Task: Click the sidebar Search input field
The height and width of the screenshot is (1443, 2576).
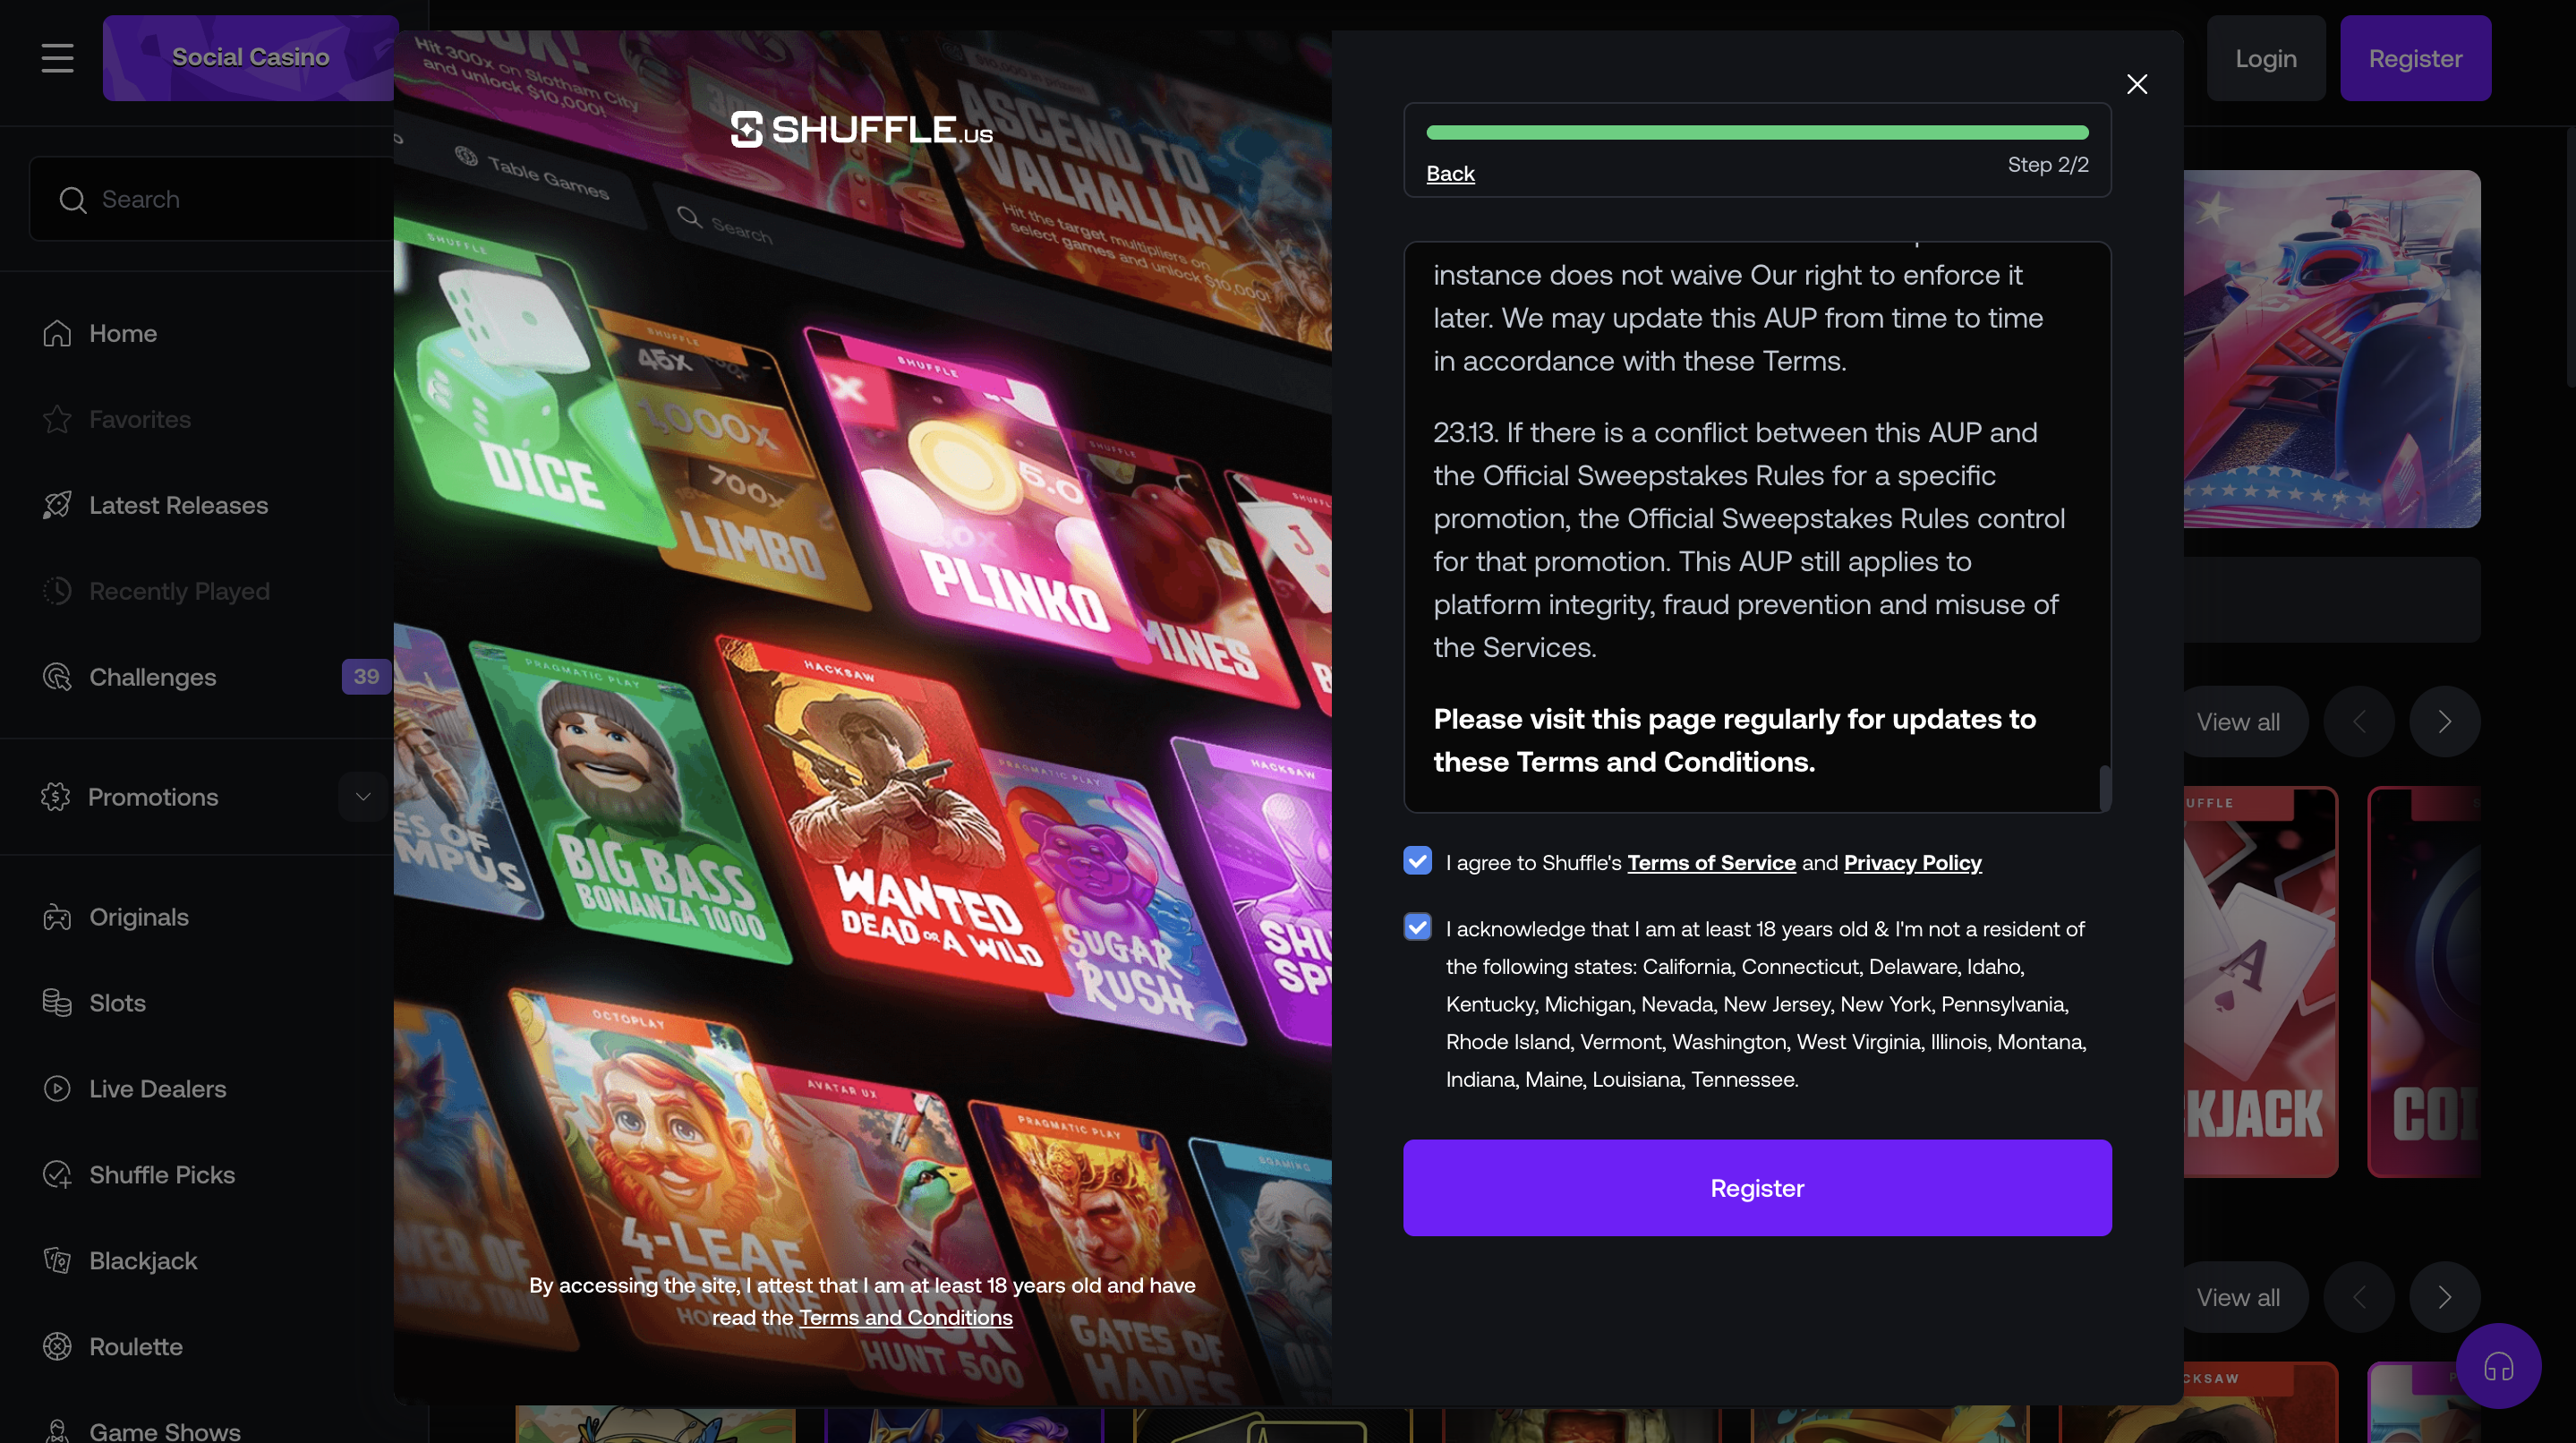Action: pyautogui.click(x=212, y=199)
